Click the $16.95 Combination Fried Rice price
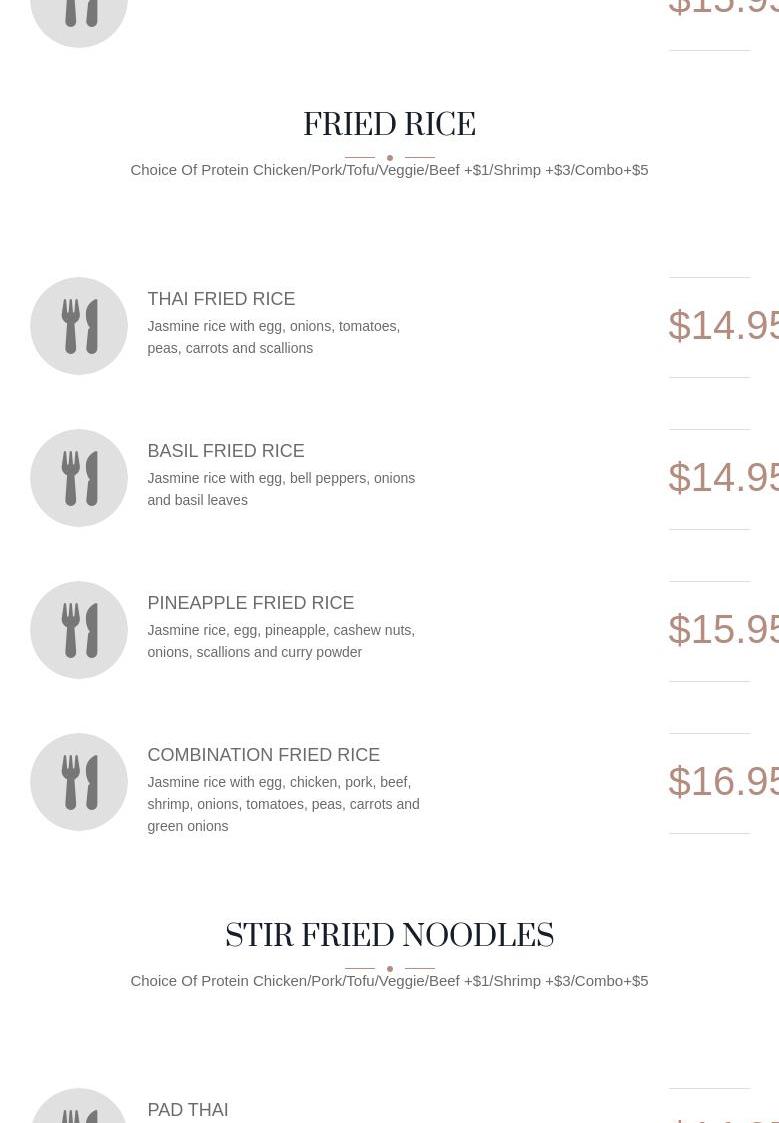 pyautogui.click(x=723, y=782)
